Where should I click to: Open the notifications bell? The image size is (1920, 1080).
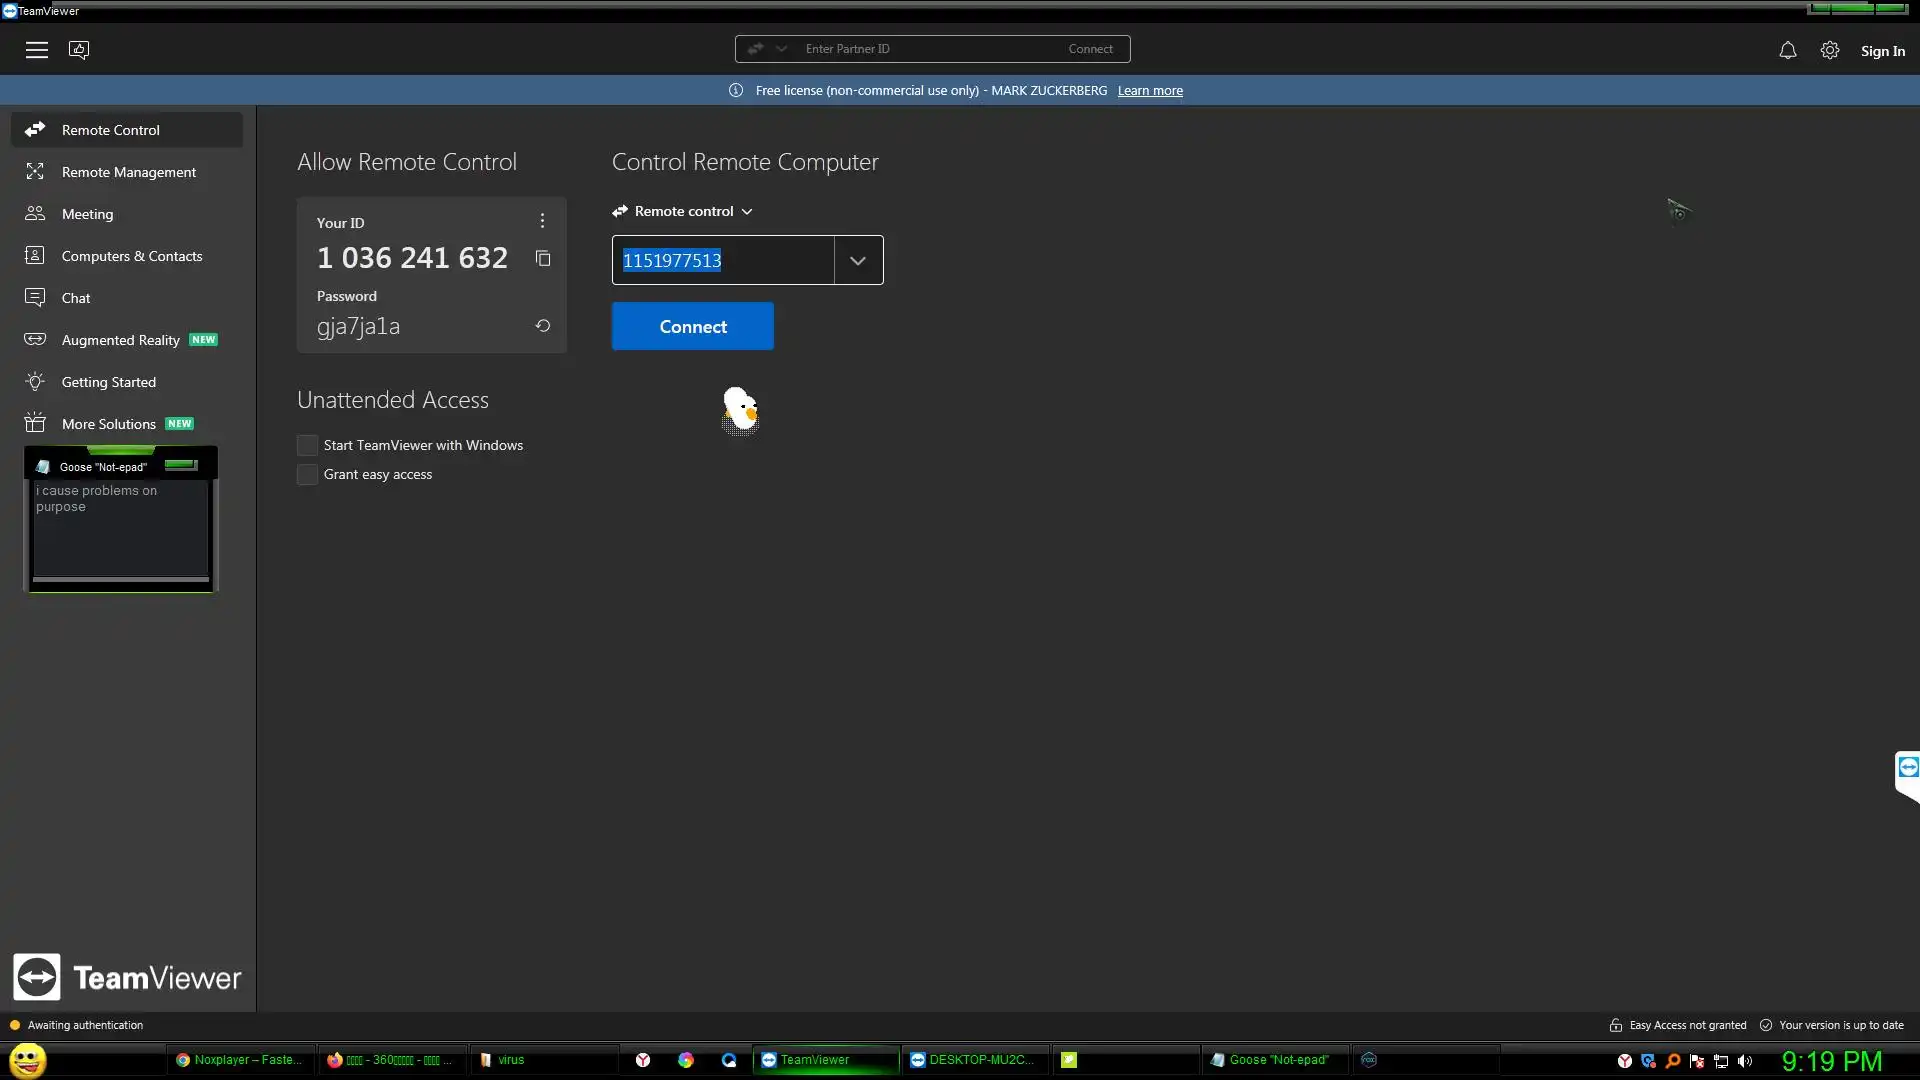(x=1788, y=50)
